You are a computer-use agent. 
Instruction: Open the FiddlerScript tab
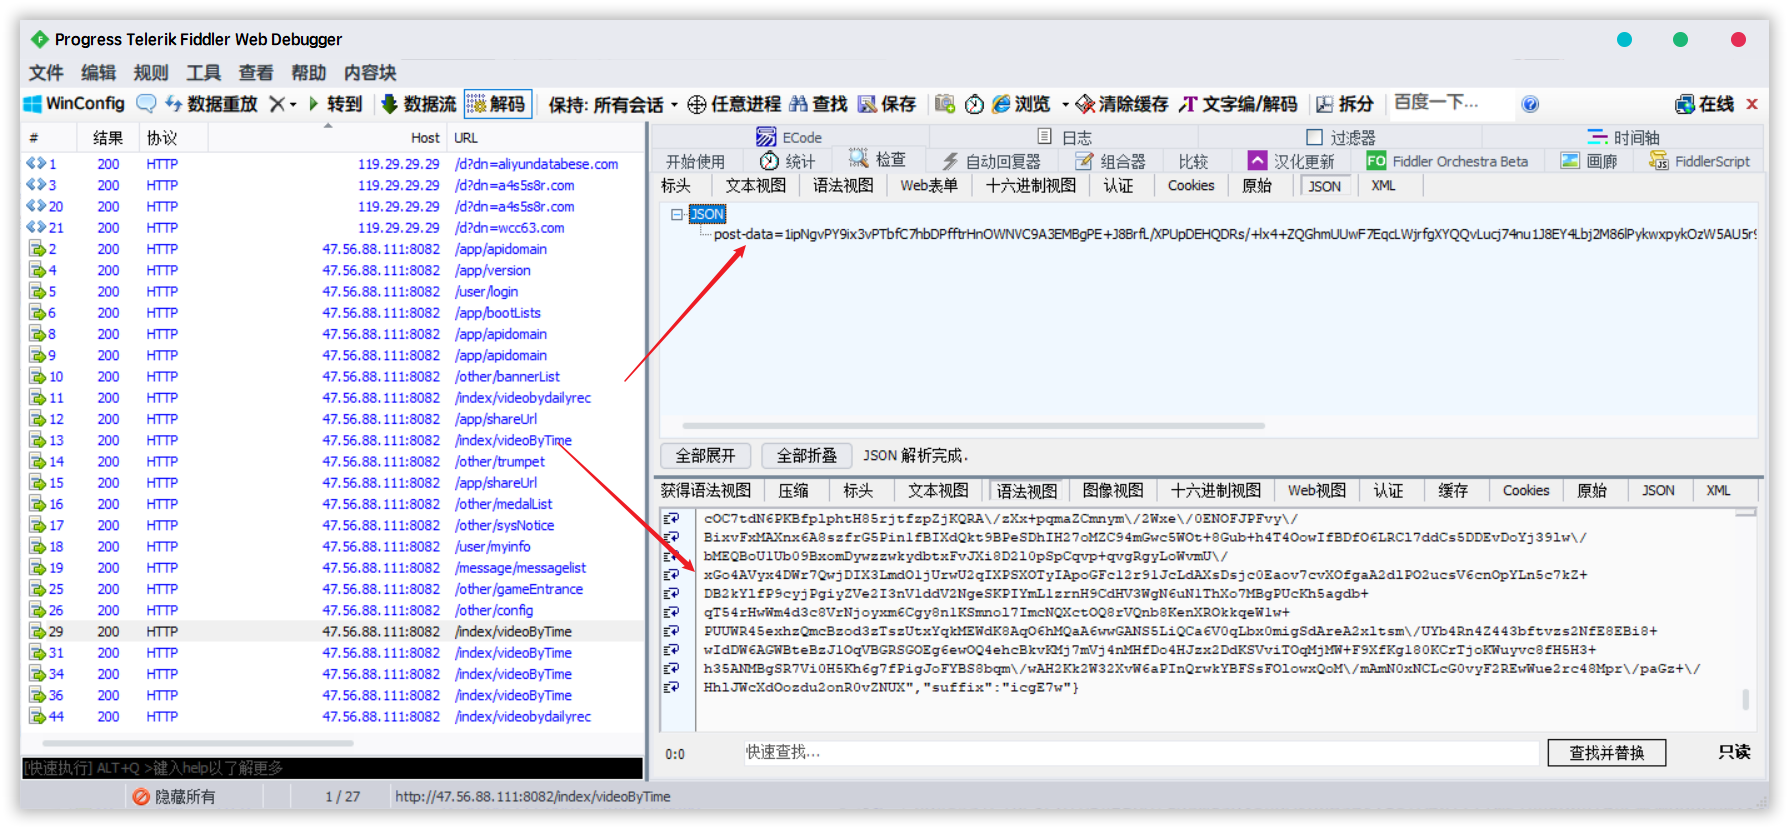click(1700, 161)
